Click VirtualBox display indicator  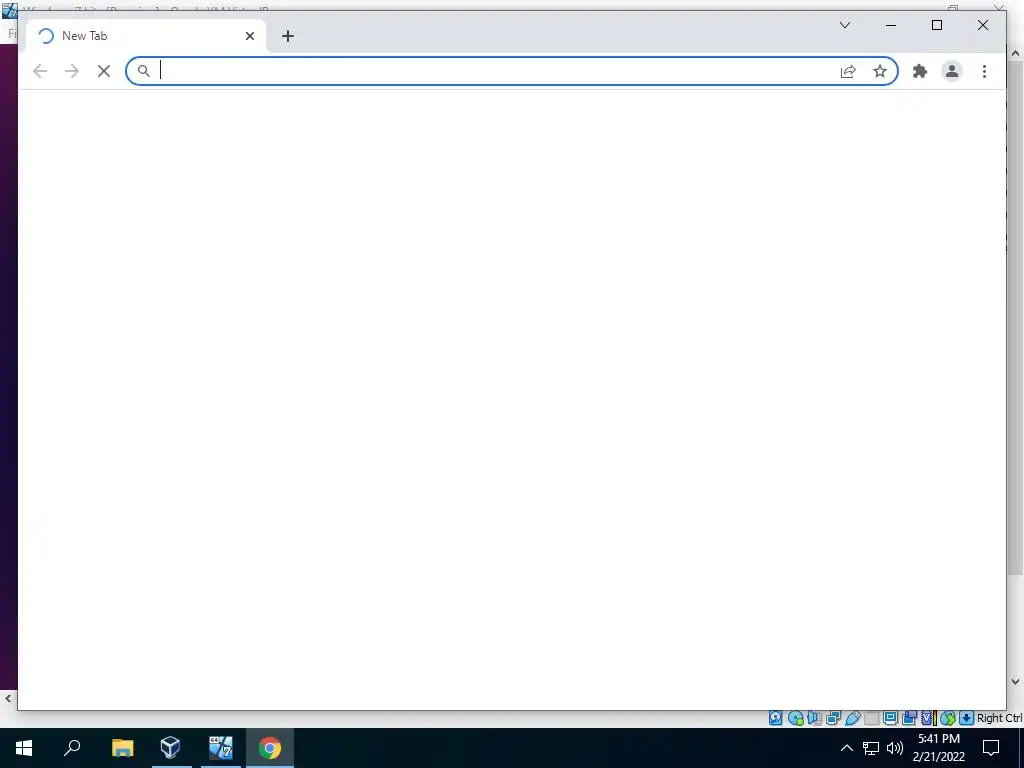pyautogui.click(x=890, y=718)
